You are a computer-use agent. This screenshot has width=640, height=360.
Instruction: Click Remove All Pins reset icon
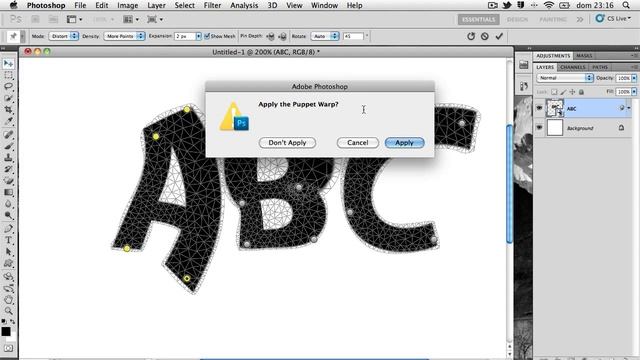[x=471, y=36]
